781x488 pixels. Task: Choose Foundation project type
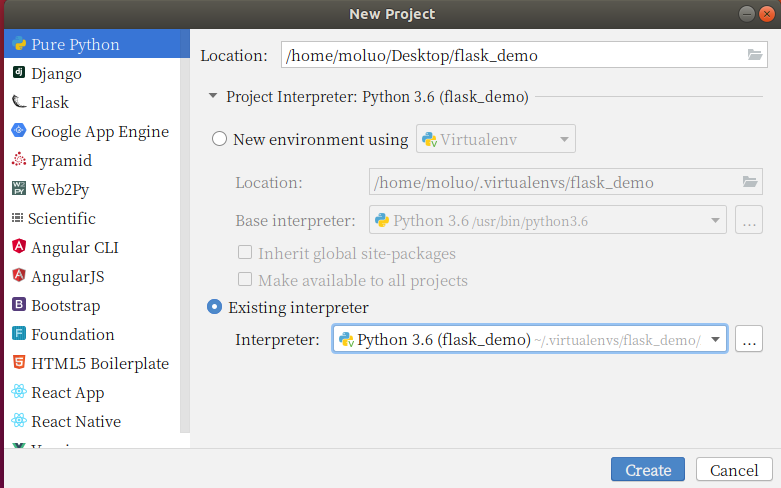tap(92, 333)
